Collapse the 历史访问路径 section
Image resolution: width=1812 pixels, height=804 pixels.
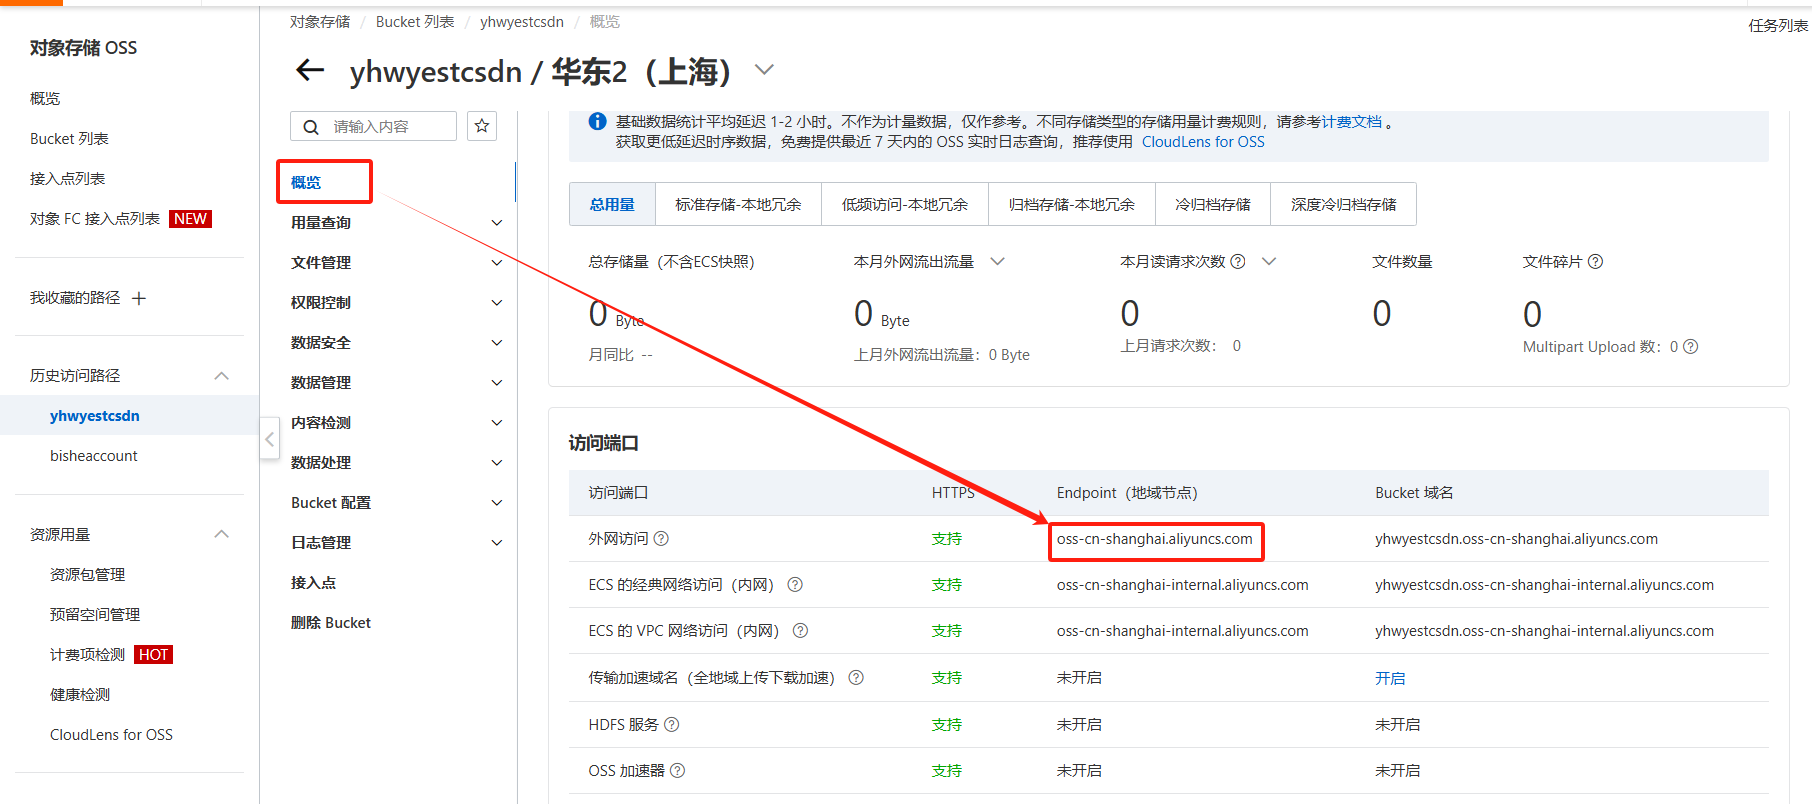[222, 376]
